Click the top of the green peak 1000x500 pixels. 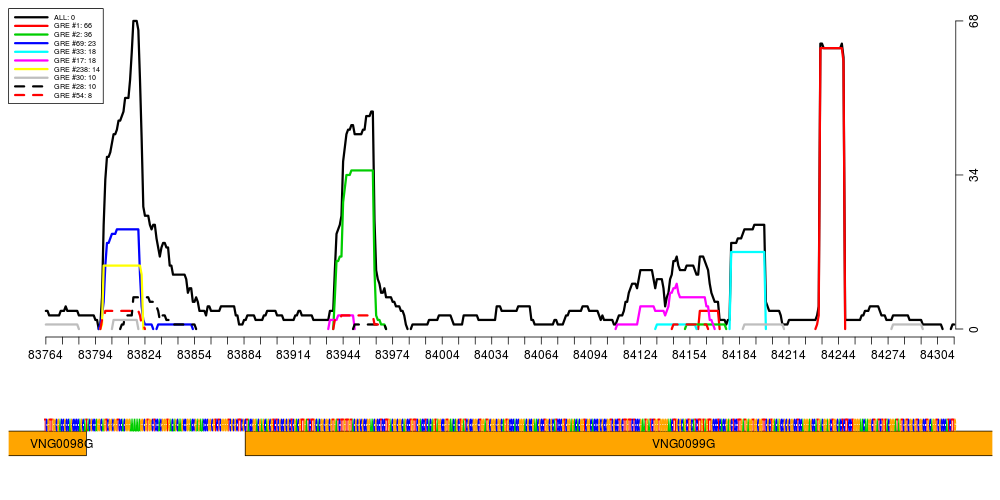coord(361,171)
